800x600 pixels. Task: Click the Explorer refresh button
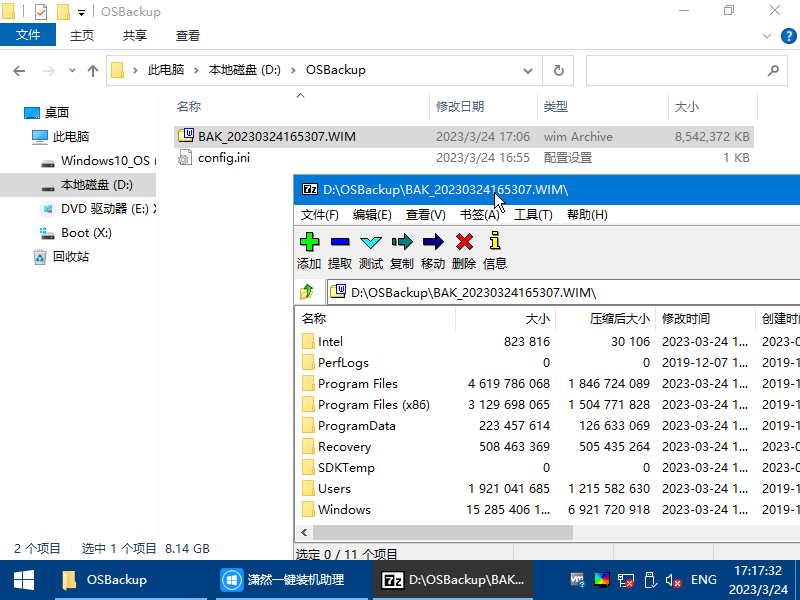[x=558, y=71]
